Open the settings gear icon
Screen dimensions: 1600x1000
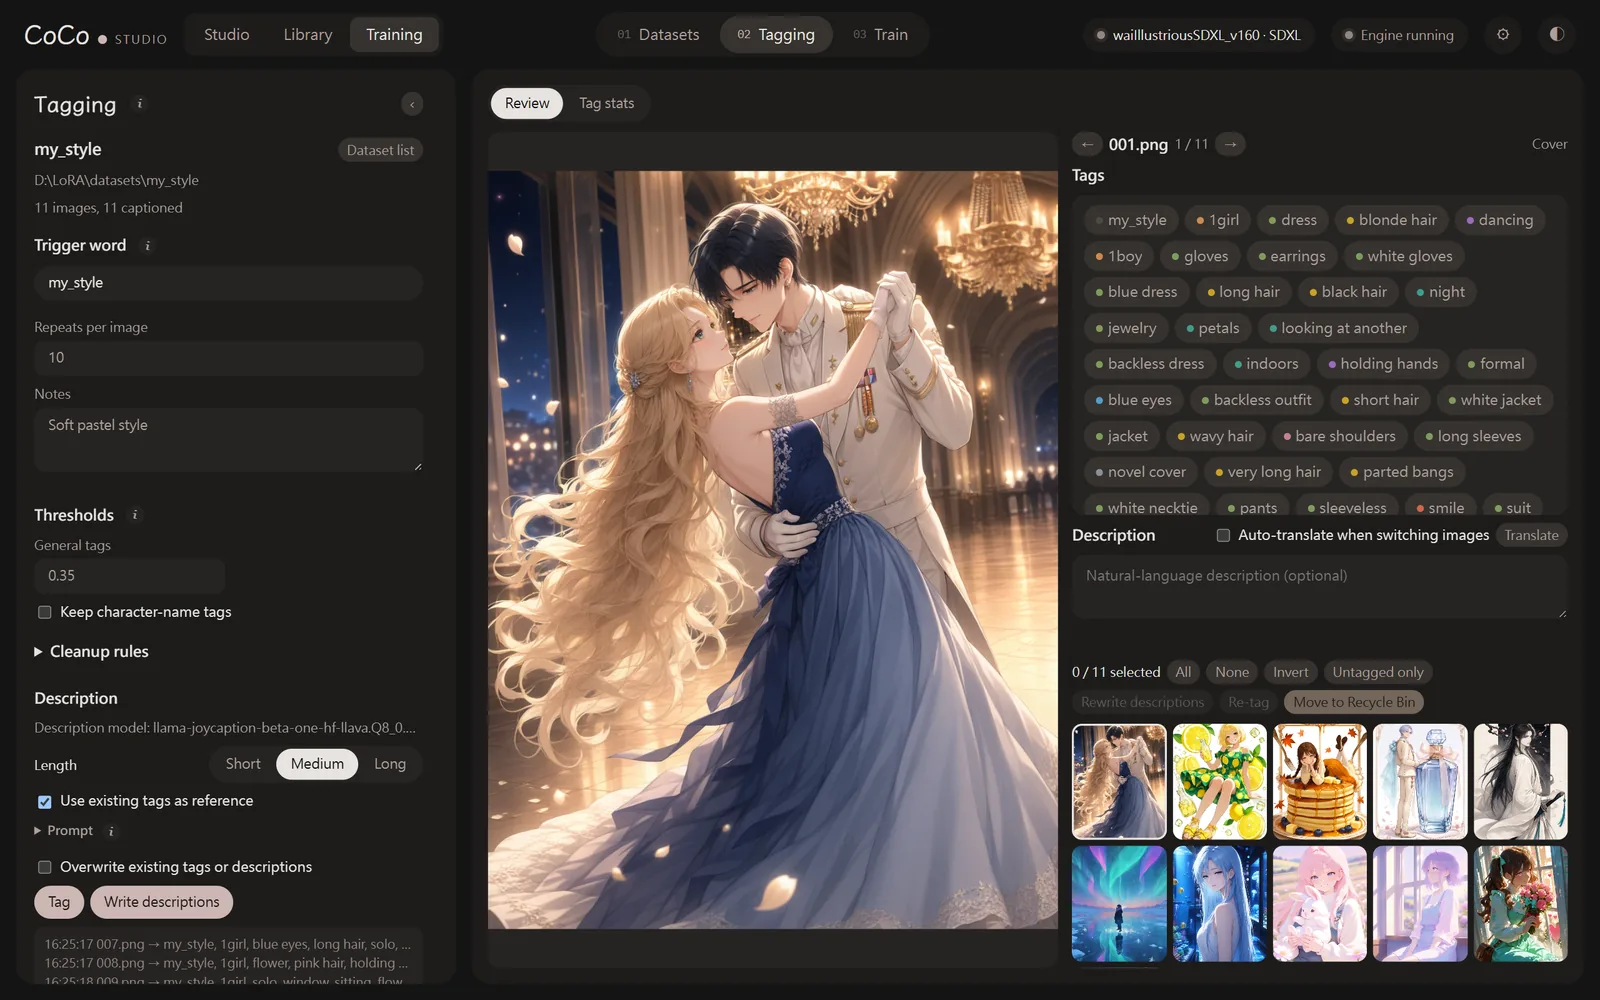tap(1502, 34)
